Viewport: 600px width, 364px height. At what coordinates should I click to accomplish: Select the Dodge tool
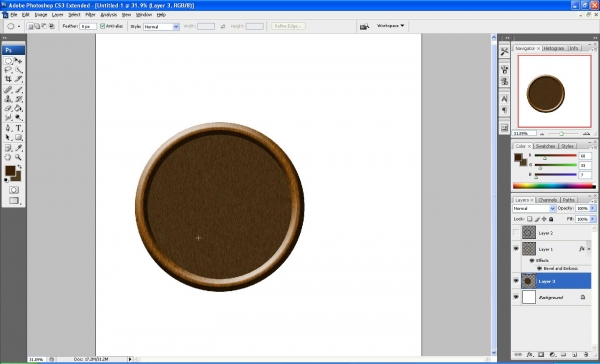click(18, 117)
